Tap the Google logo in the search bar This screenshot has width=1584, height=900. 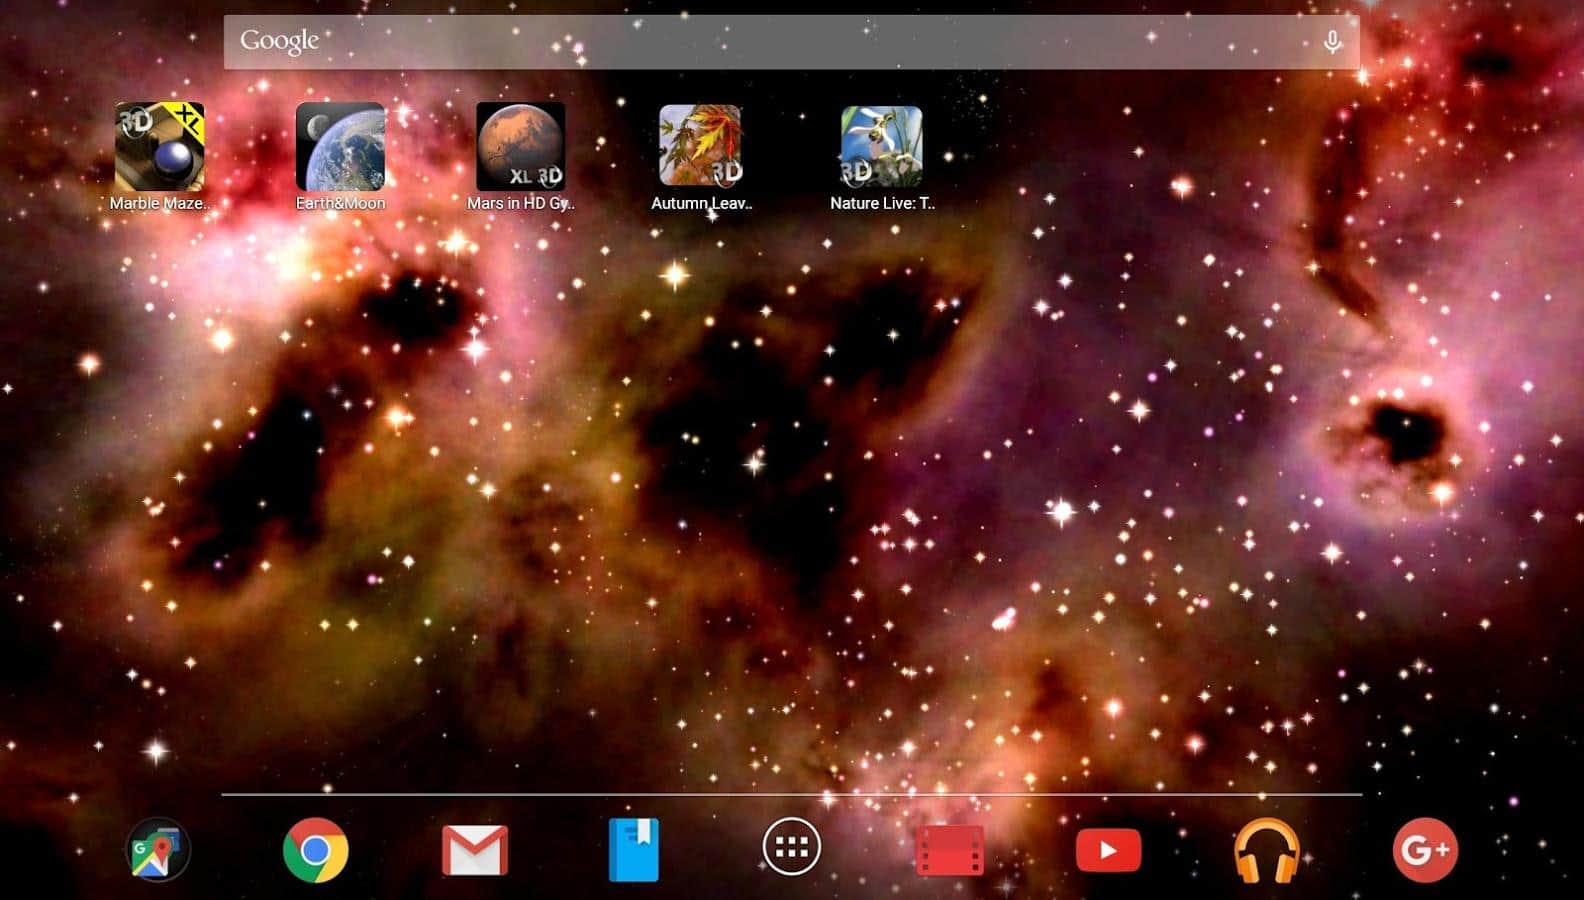279,41
